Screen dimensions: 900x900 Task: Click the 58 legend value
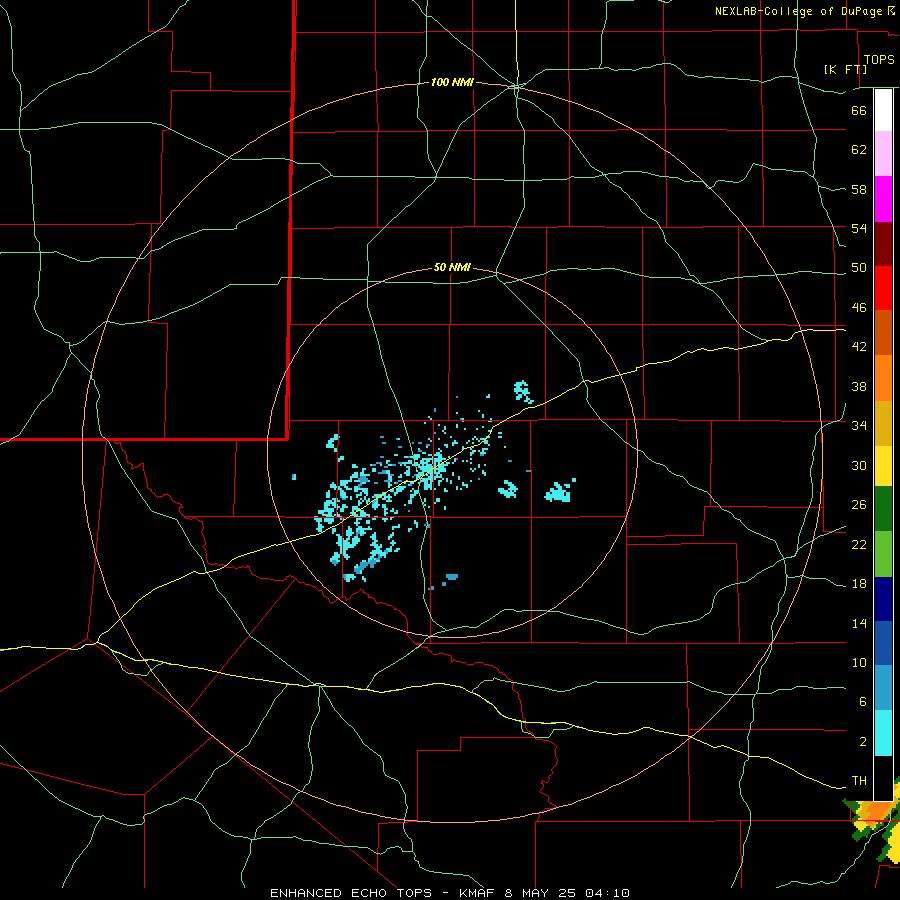click(859, 189)
